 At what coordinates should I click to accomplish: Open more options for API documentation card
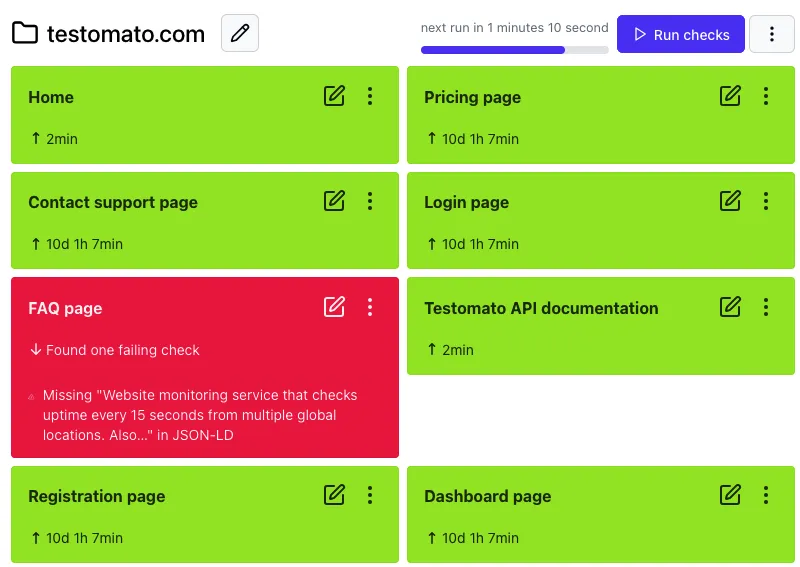[766, 307]
